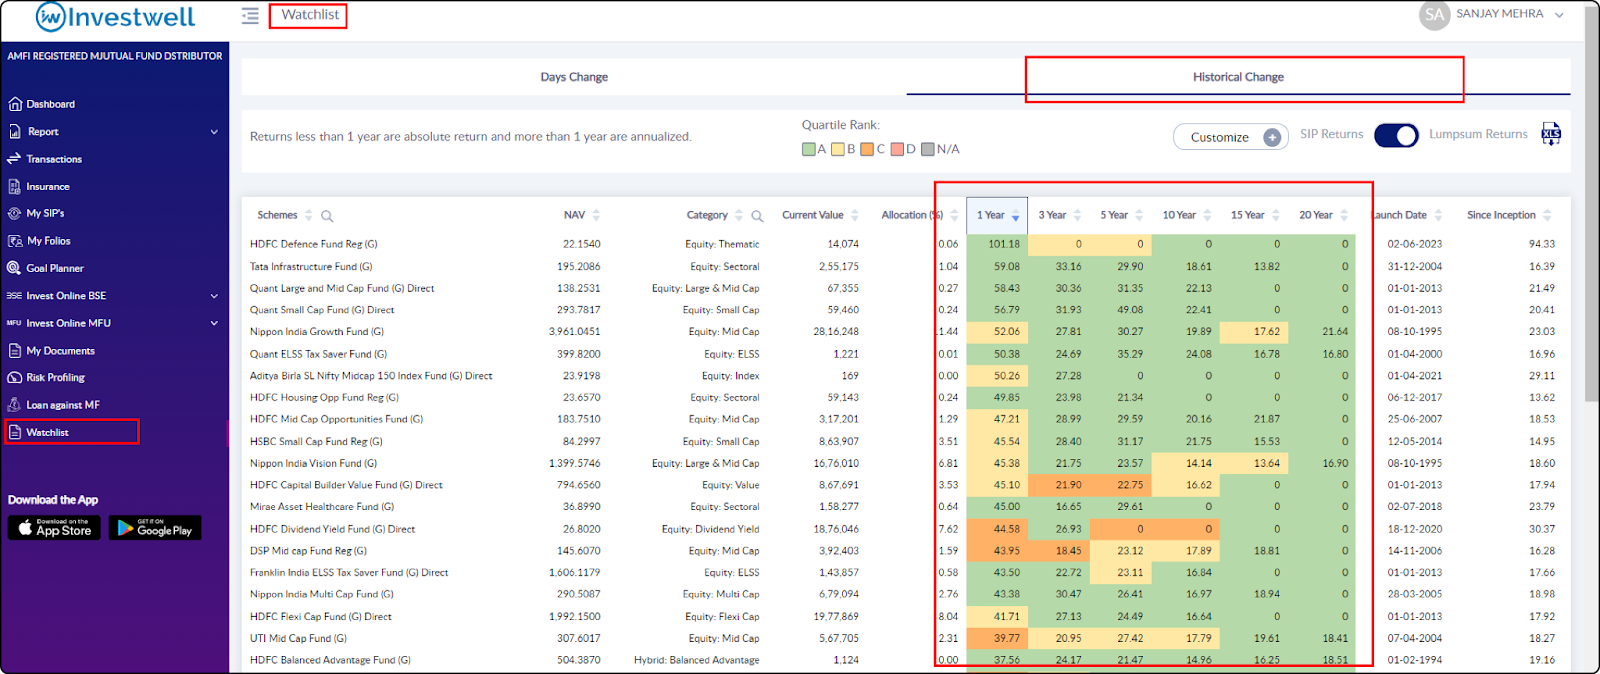Sort by the Since Inception column arrows
Screen dimensions: 1600x674
pos(1547,215)
